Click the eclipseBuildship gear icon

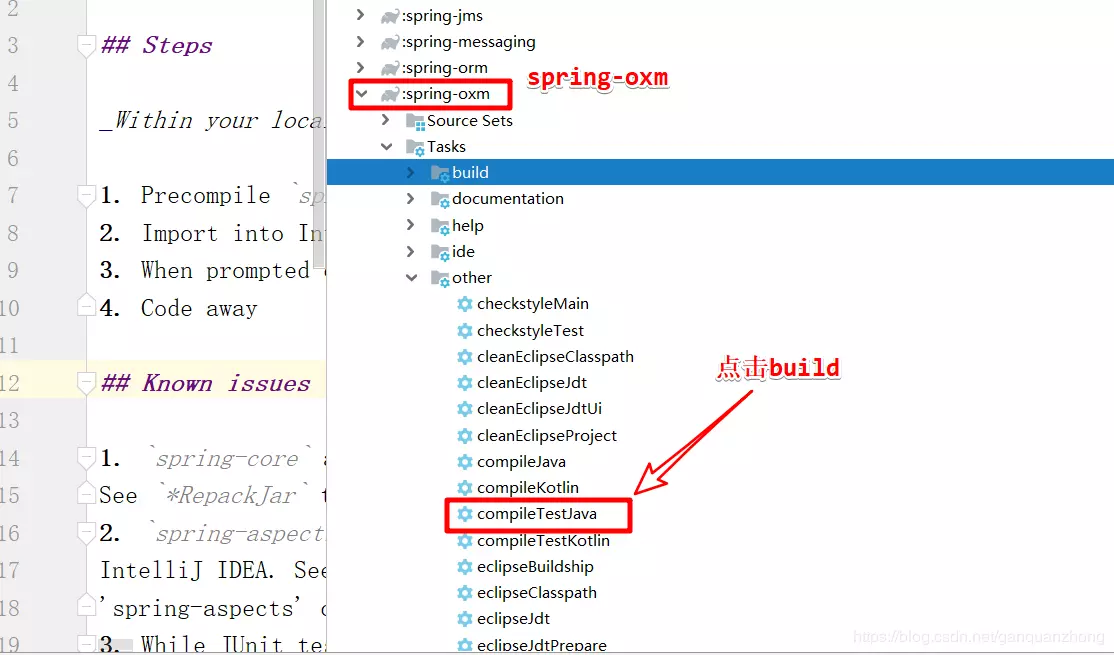tap(465, 567)
